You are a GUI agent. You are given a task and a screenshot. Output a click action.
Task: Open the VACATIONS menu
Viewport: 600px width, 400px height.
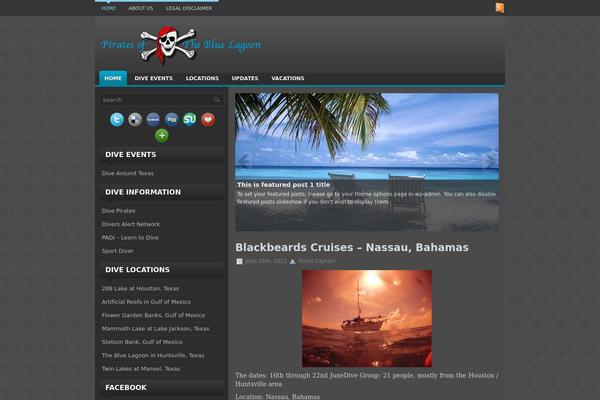pos(288,78)
